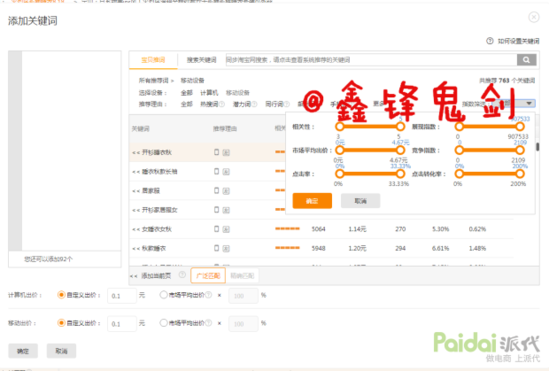
Task: Focus 计算机出价 custom bid field
Action: [122, 296]
